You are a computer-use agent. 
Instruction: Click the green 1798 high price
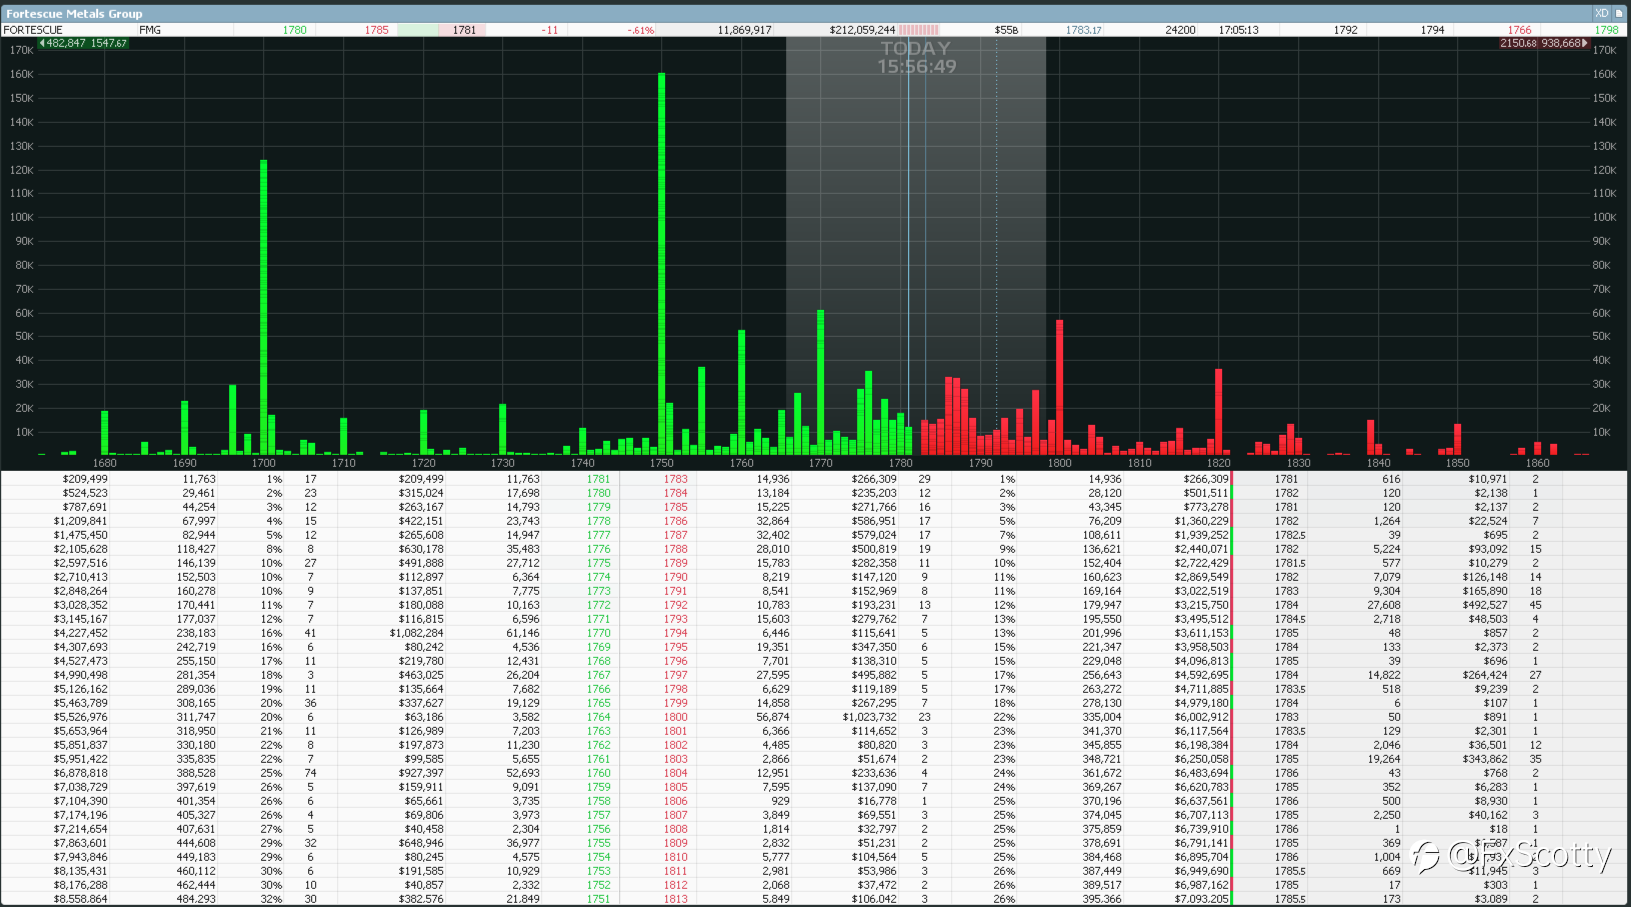pyautogui.click(x=1606, y=30)
